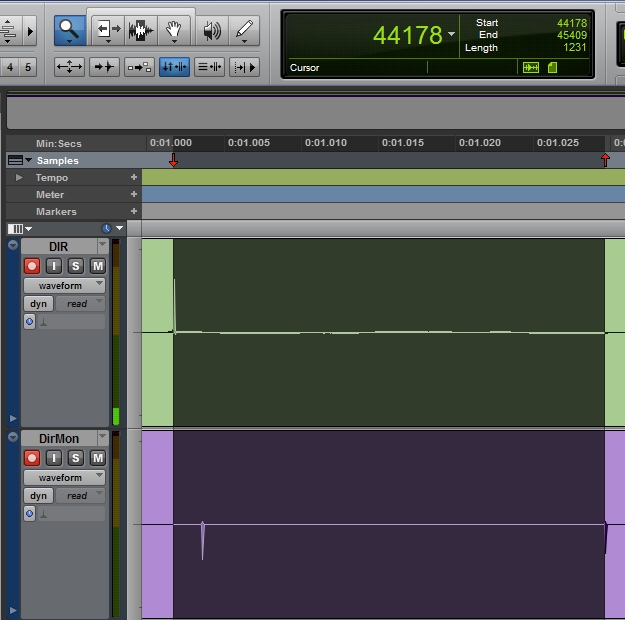Click the DIR track color strip

coord(12,332)
